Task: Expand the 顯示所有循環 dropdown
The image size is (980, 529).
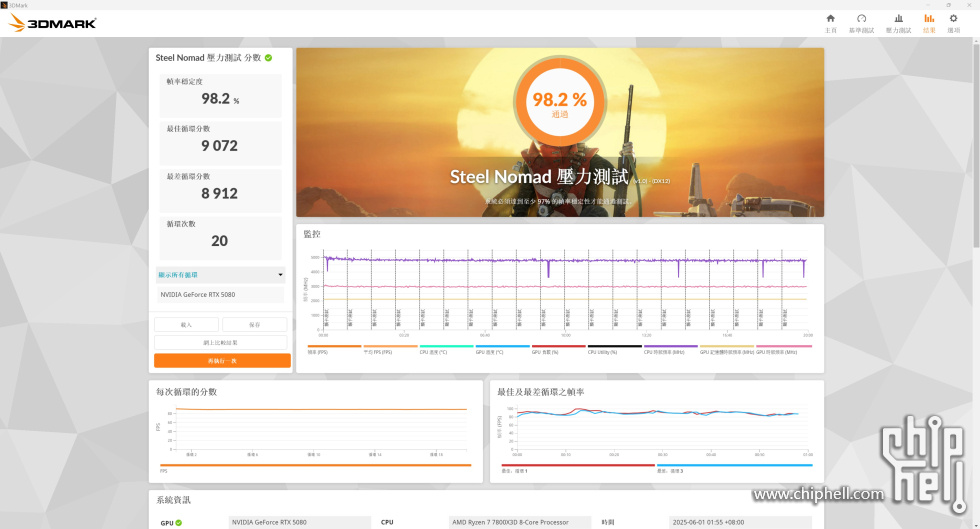Action: (220, 275)
